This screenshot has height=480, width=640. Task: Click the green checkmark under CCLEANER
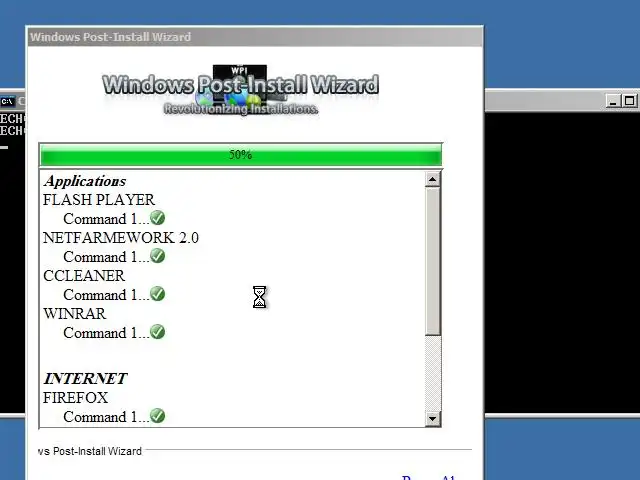(158, 294)
